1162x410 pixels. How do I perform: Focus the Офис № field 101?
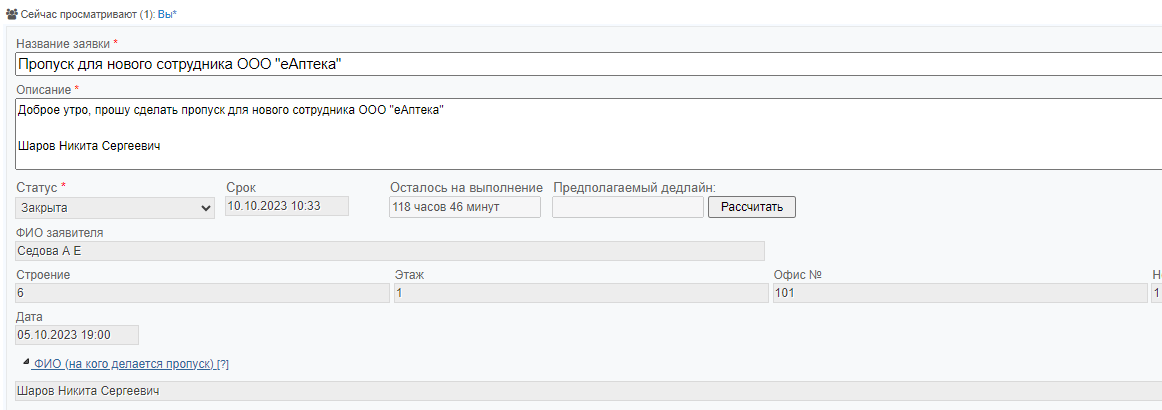pos(960,294)
